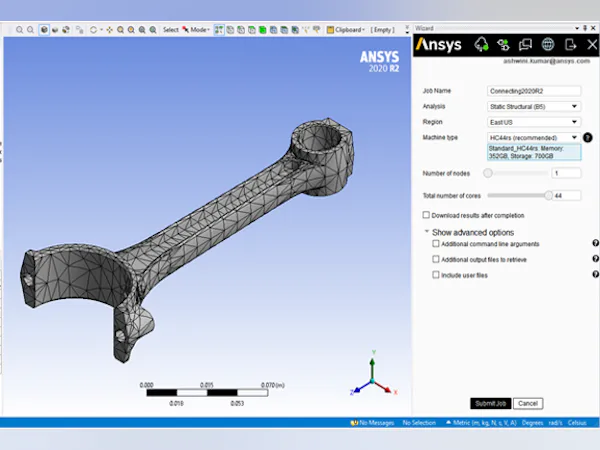Activate the Rotate view tool

click(93, 30)
